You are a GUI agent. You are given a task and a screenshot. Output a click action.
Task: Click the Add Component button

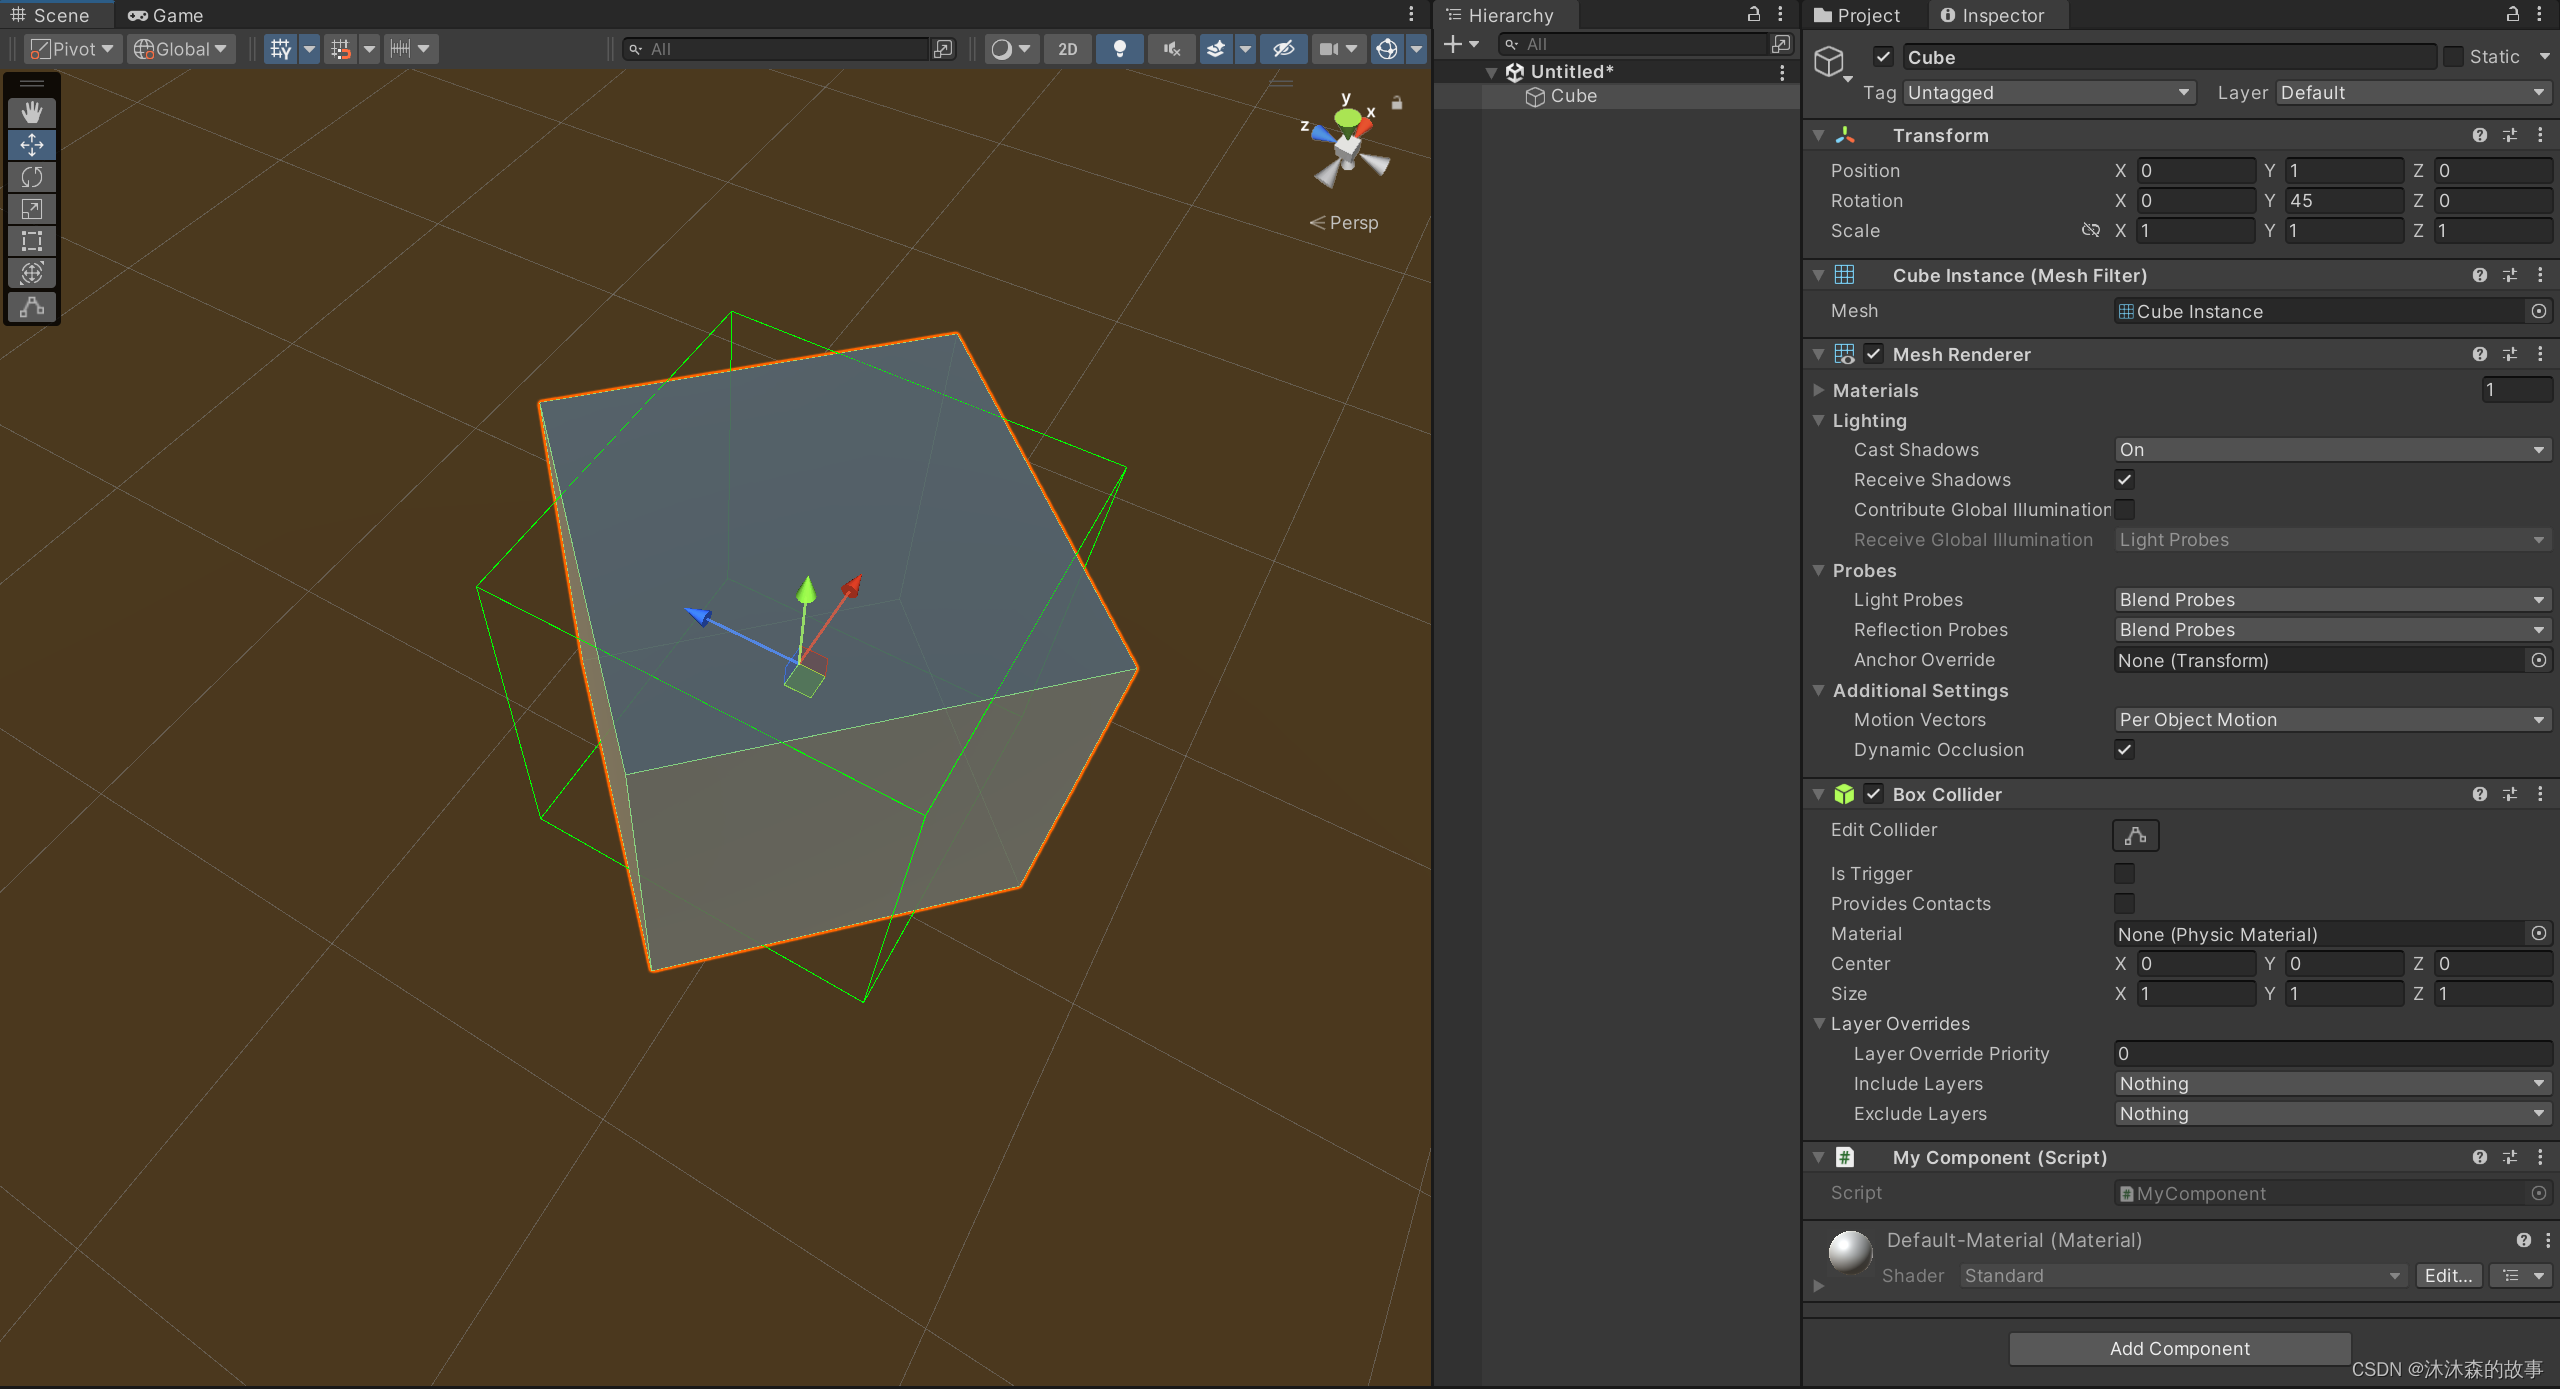2179,1349
